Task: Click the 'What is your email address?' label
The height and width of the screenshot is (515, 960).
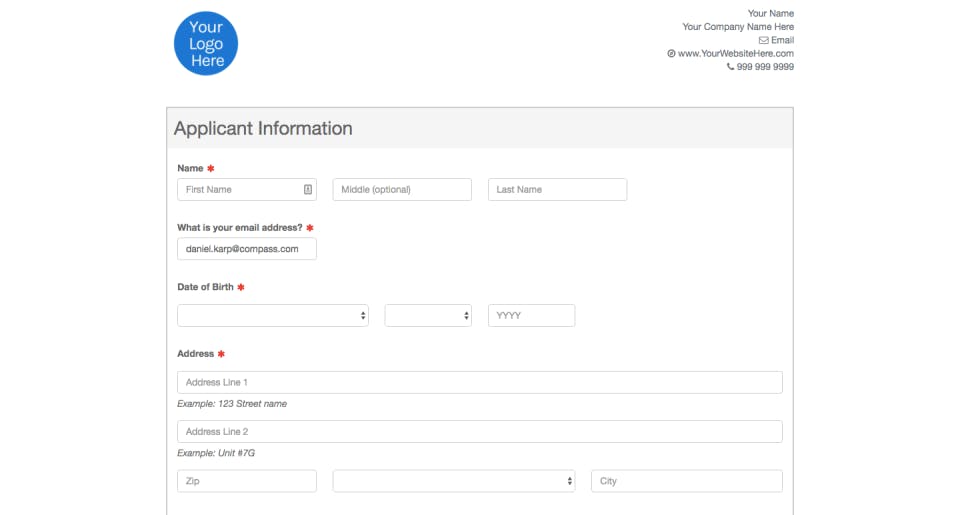Action: click(x=240, y=228)
